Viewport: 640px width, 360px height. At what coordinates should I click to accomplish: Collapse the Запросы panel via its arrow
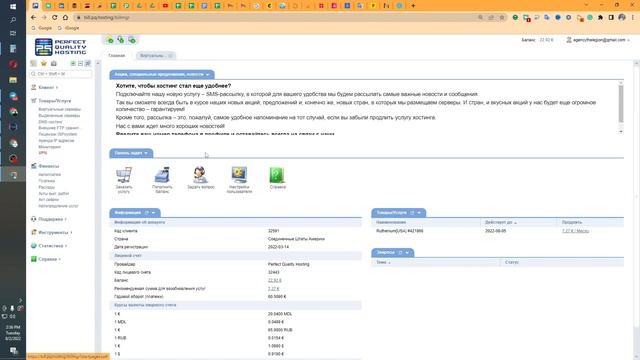coord(407,253)
